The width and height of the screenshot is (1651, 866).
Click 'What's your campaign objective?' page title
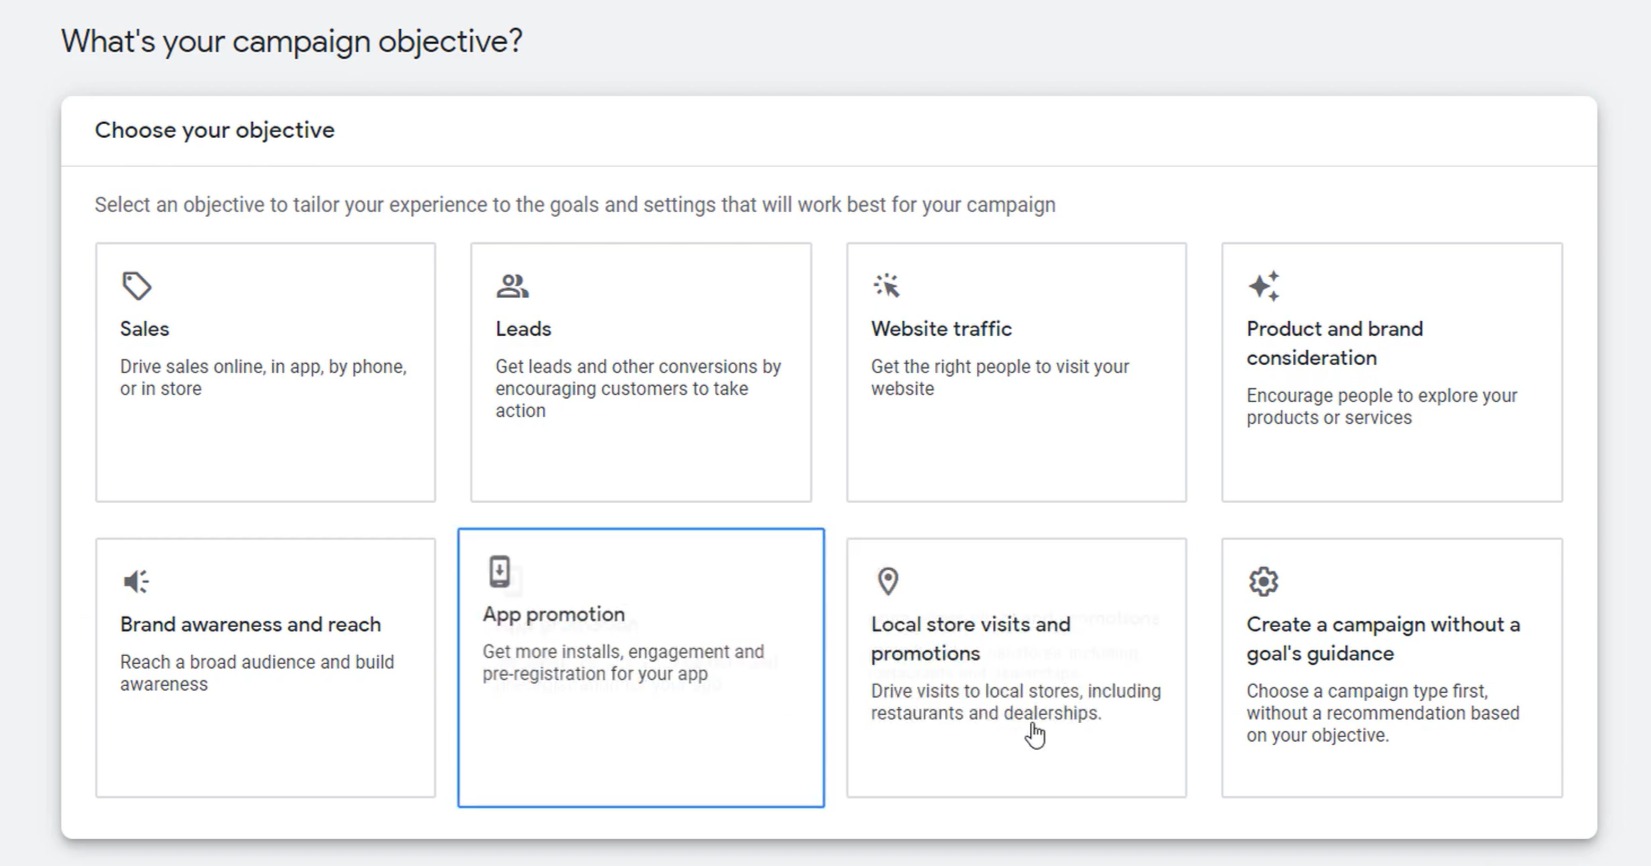(292, 41)
